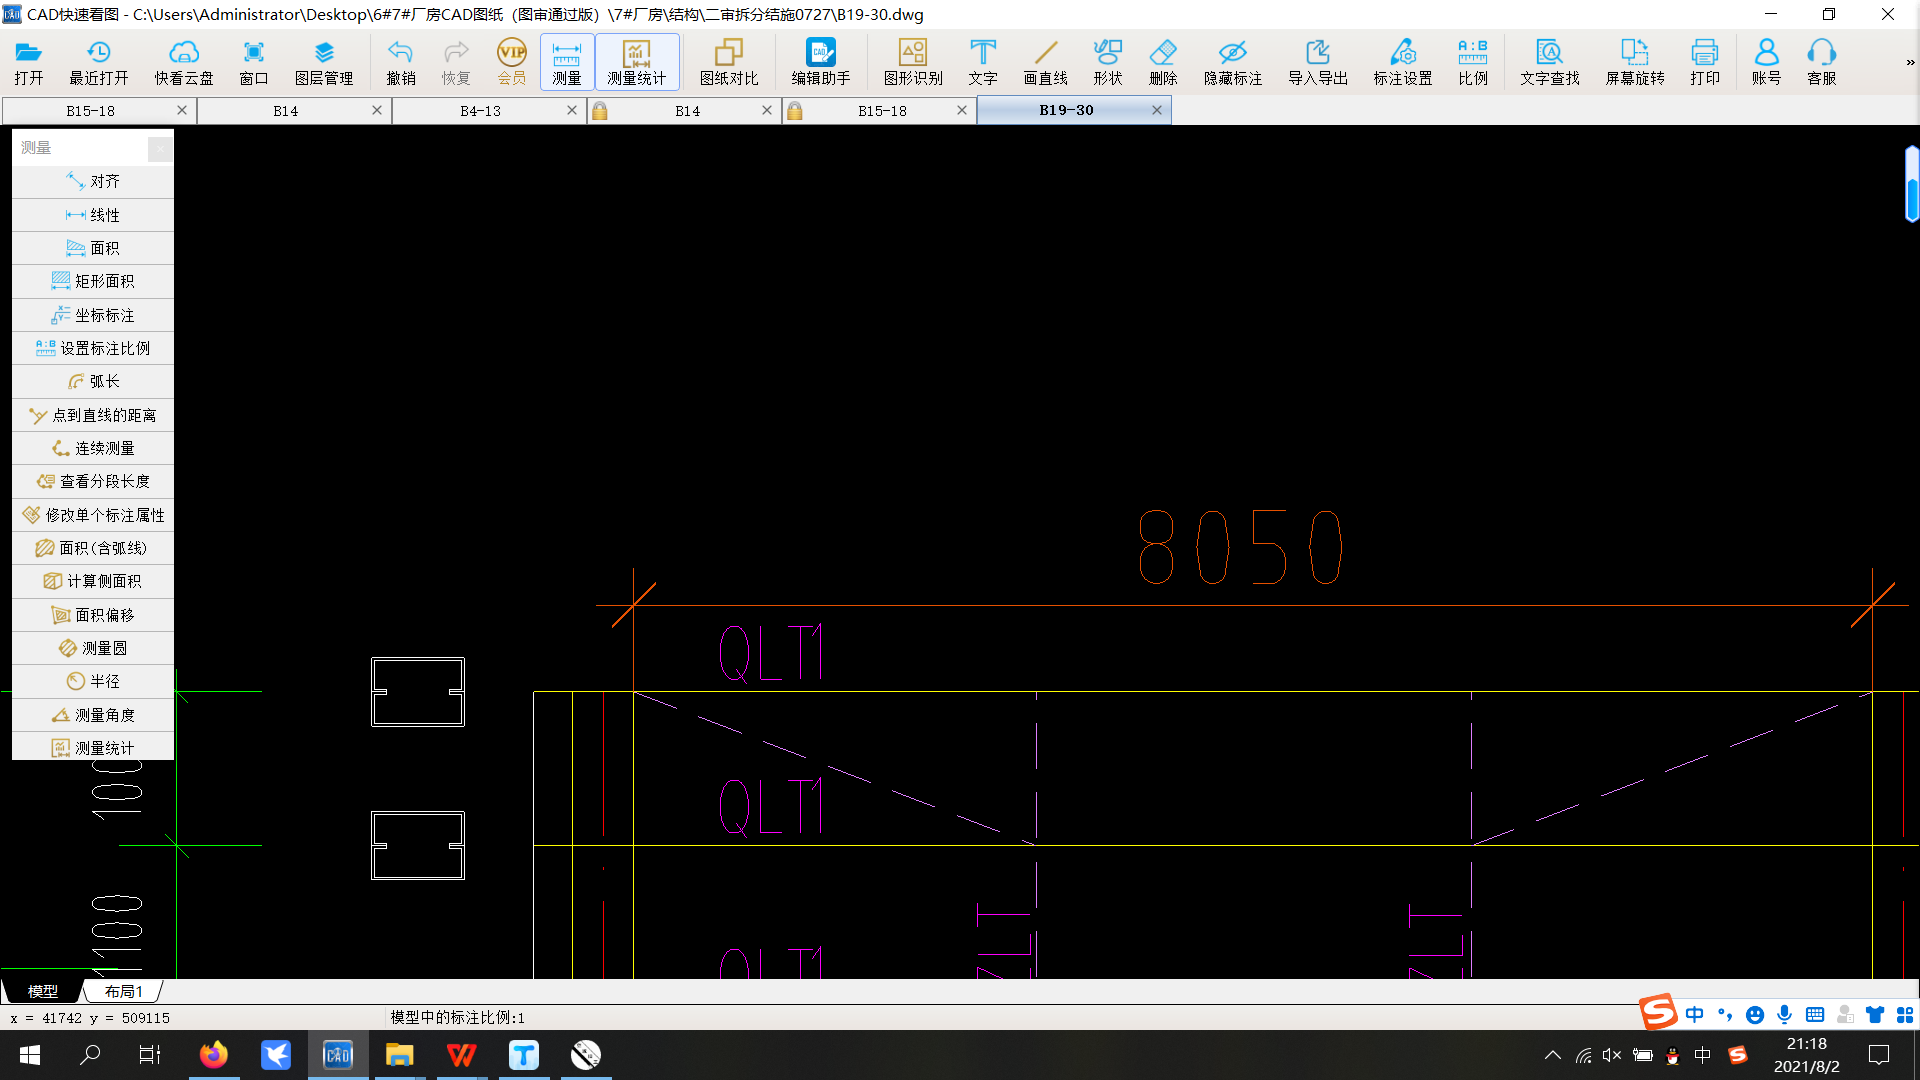Toggle the 测量 measure toolbar button

pos(566,62)
